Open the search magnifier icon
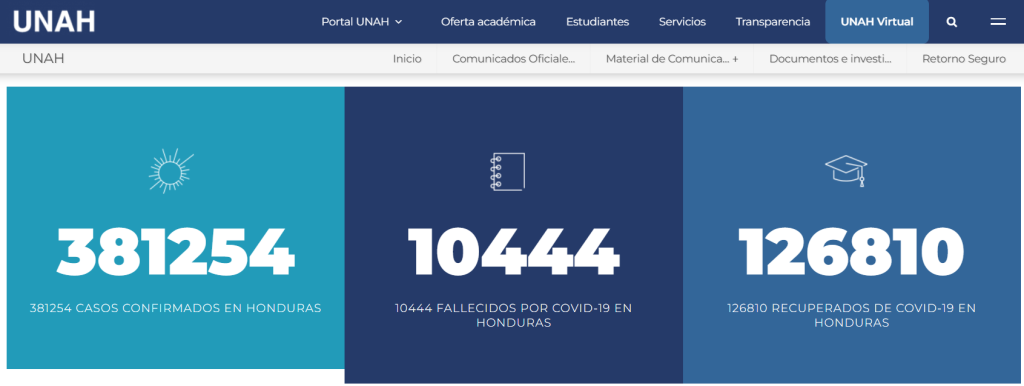The image size is (1024, 386). (x=952, y=22)
